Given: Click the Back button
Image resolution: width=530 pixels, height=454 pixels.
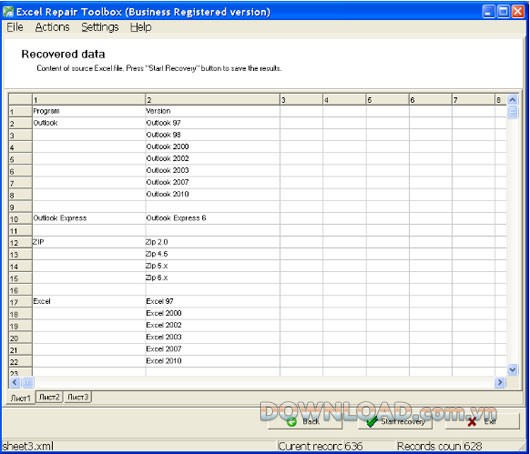Looking at the screenshot, I should click(x=305, y=421).
